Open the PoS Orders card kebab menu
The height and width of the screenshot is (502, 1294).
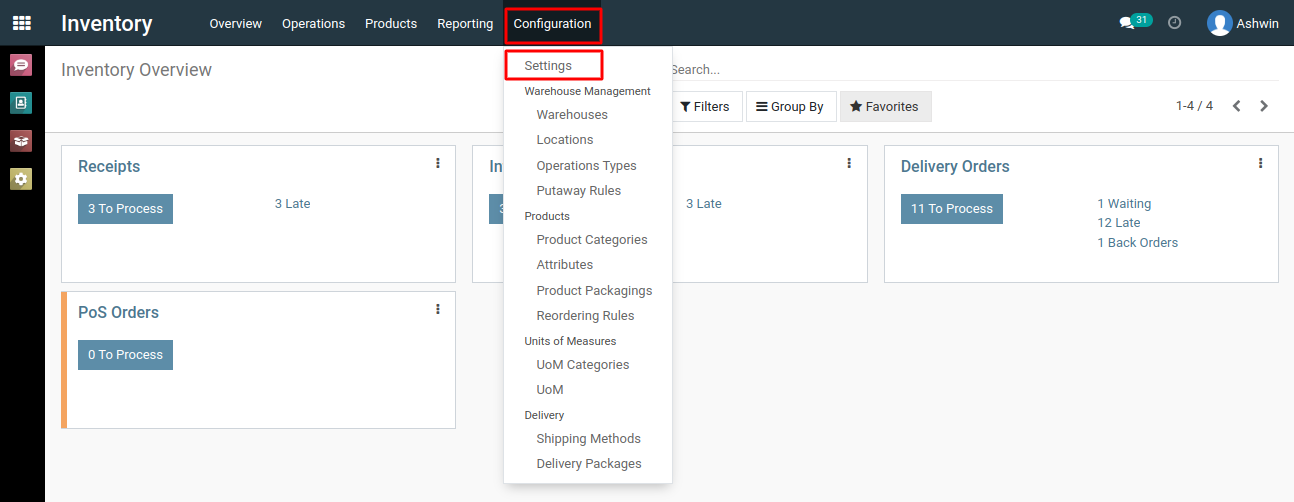pos(438,310)
